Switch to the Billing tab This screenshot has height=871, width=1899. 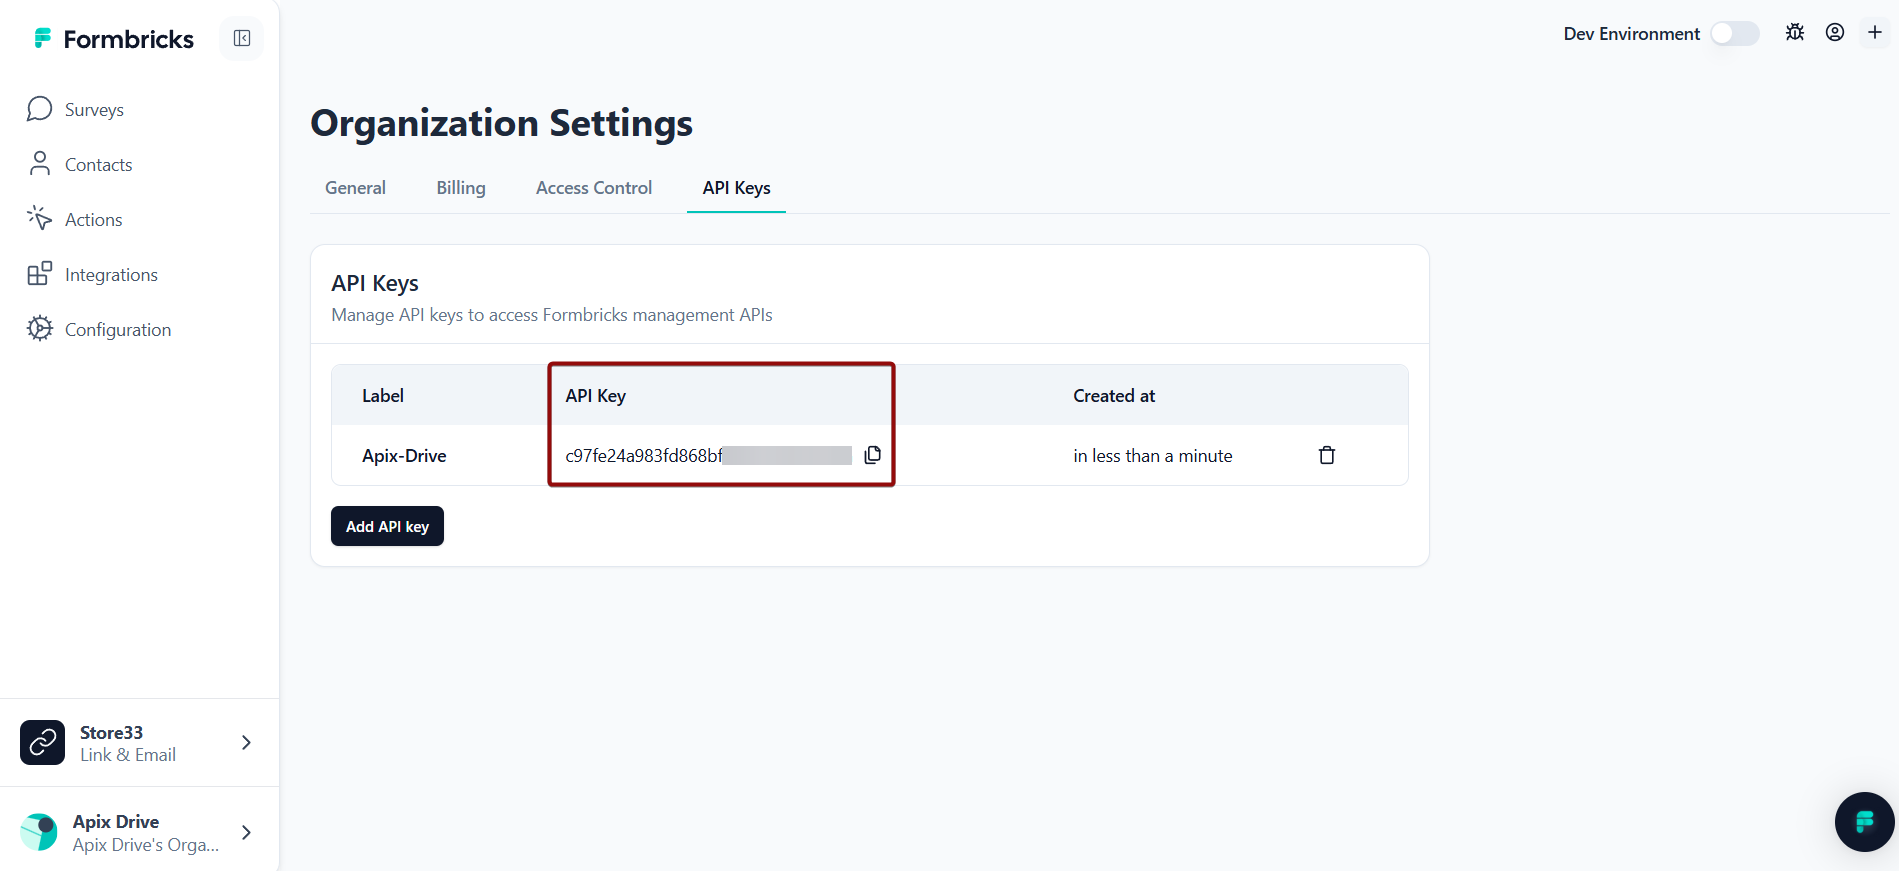(x=461, y=188)
